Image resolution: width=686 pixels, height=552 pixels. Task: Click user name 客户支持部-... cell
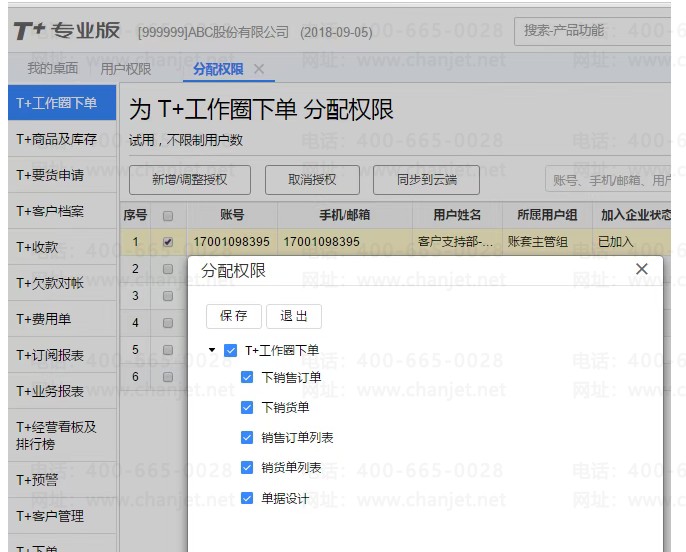[x=457, y=242]
